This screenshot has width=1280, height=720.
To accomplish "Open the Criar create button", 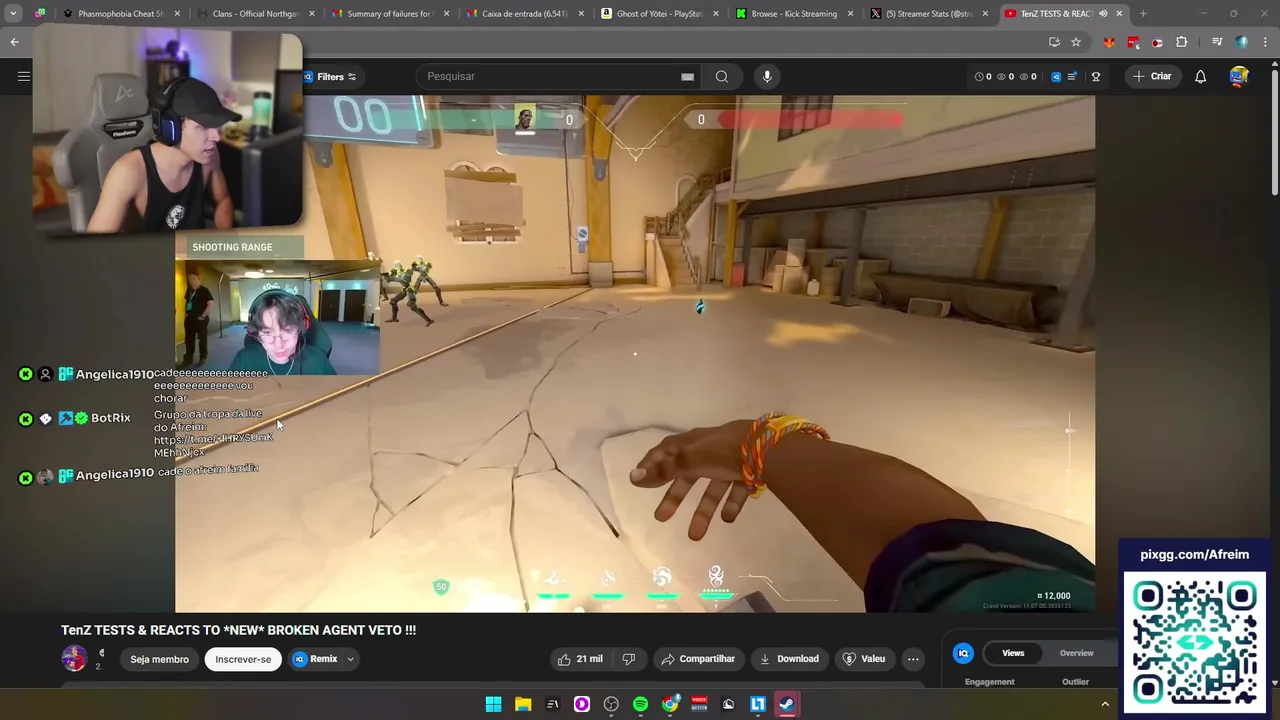I will point(1151,76).
